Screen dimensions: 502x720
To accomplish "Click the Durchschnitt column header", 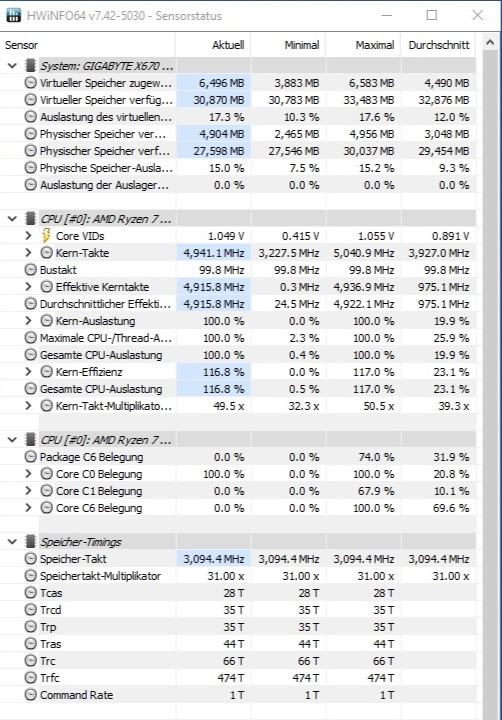I will point(439,45).
